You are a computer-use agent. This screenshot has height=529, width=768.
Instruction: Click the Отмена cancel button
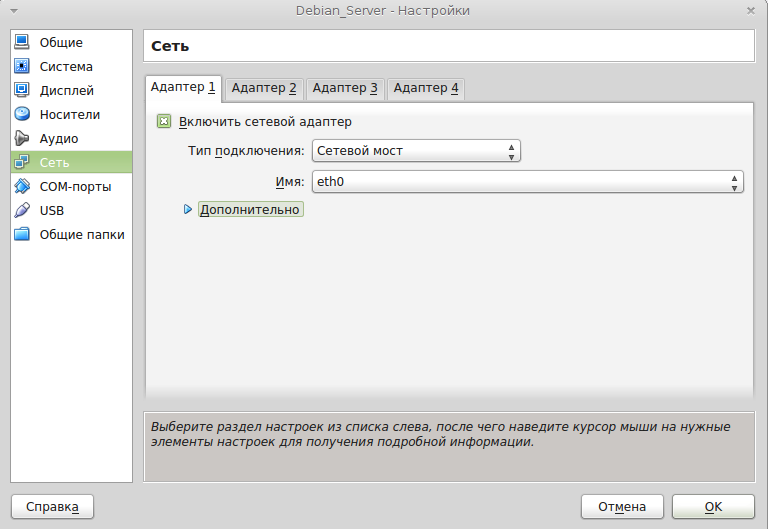622,506
